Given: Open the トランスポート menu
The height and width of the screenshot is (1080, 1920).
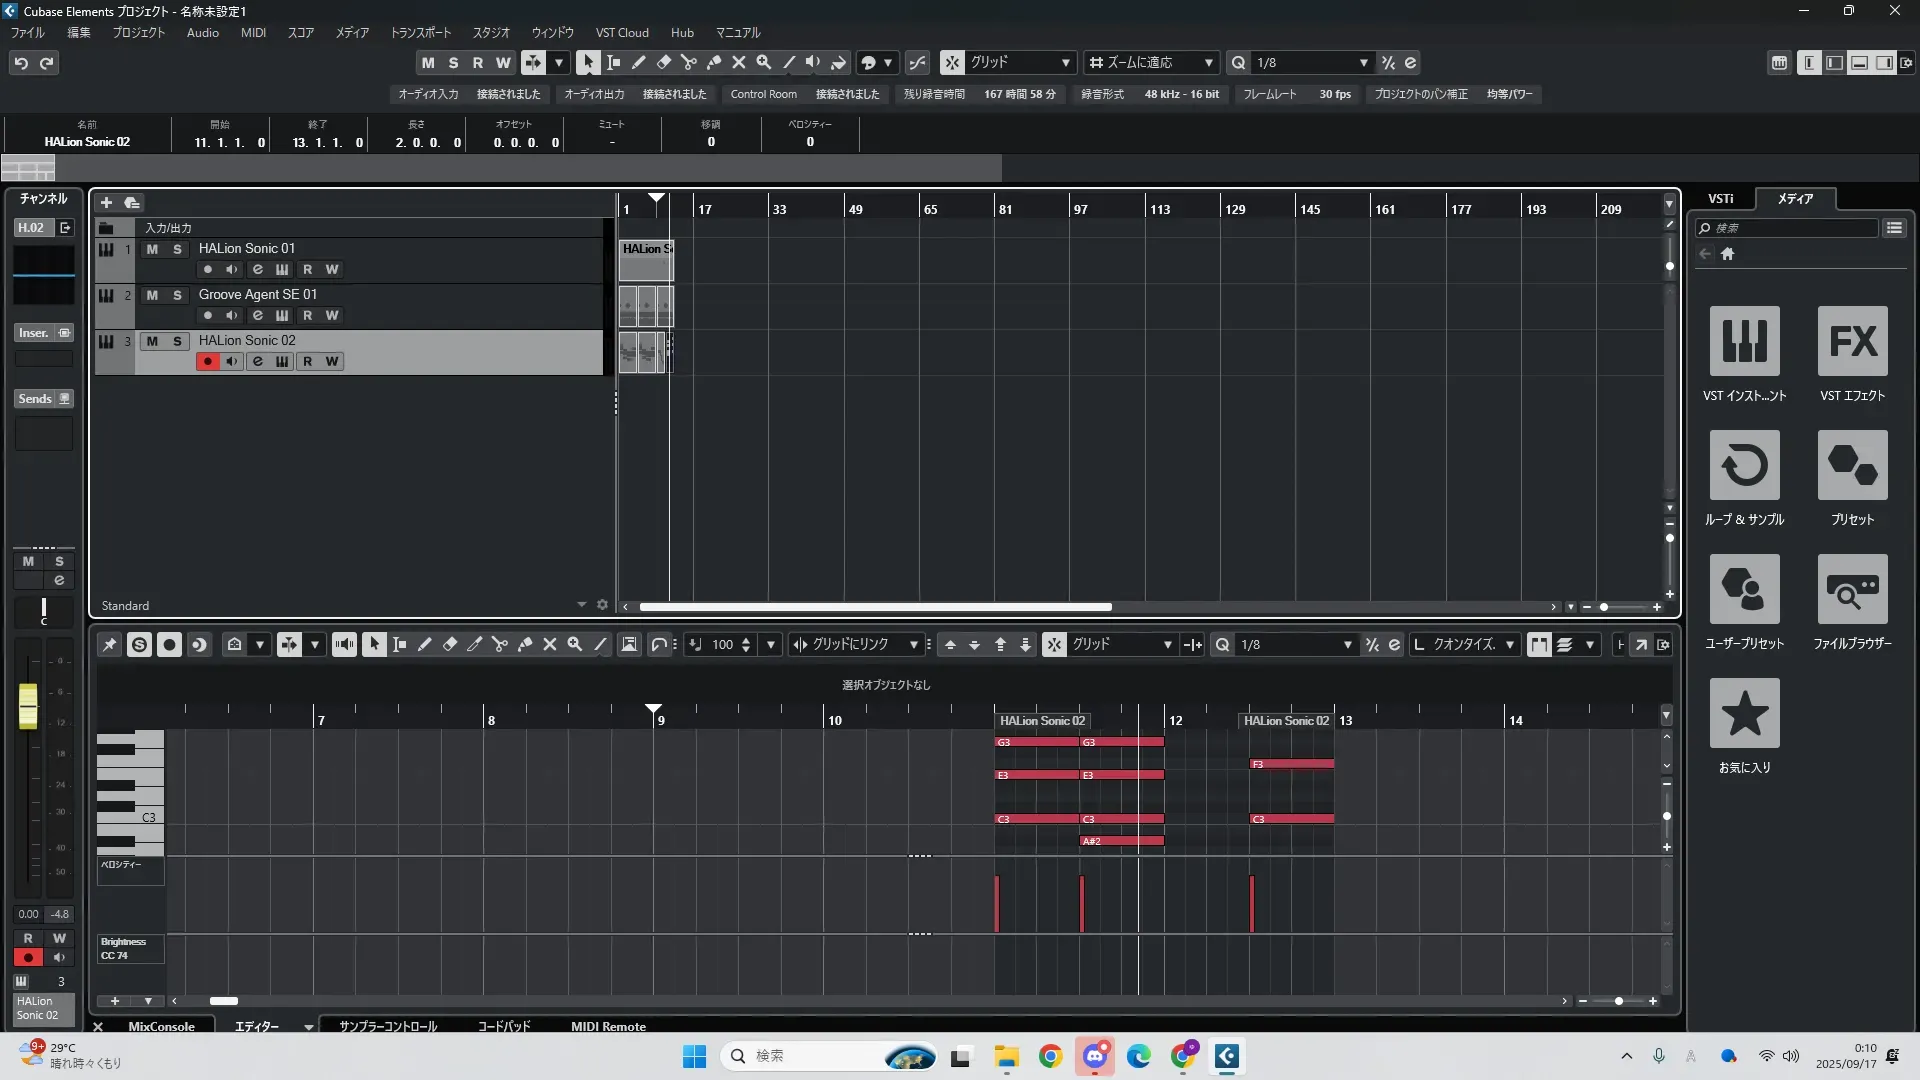Looking at the screenshot, I should pos(420,33).
